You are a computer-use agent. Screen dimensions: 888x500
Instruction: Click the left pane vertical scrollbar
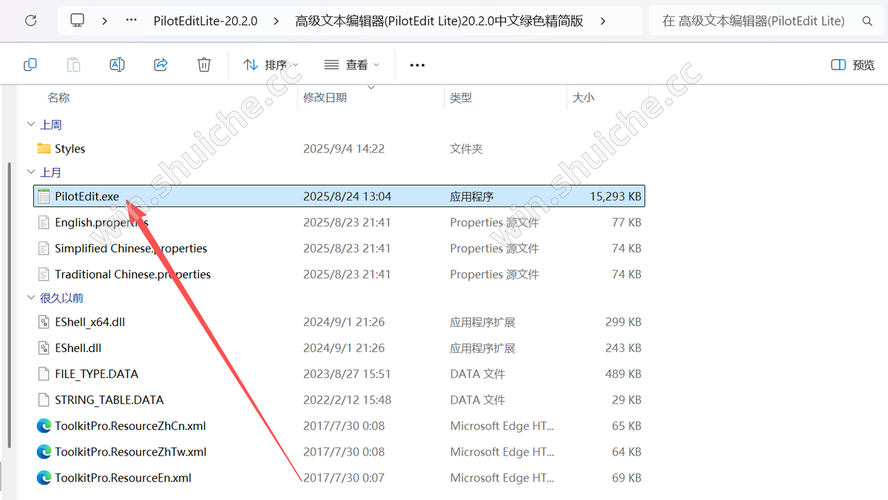click(9, 306)
